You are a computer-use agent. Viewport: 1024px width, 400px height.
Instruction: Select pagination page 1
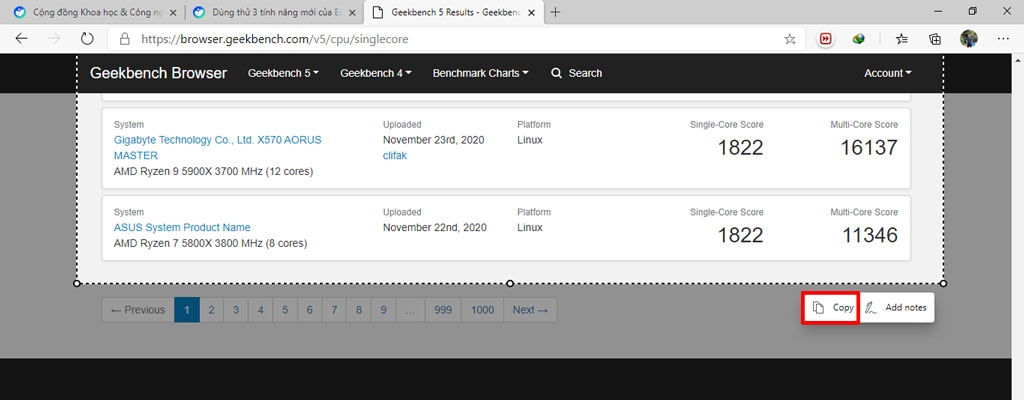tap(187, 310)
